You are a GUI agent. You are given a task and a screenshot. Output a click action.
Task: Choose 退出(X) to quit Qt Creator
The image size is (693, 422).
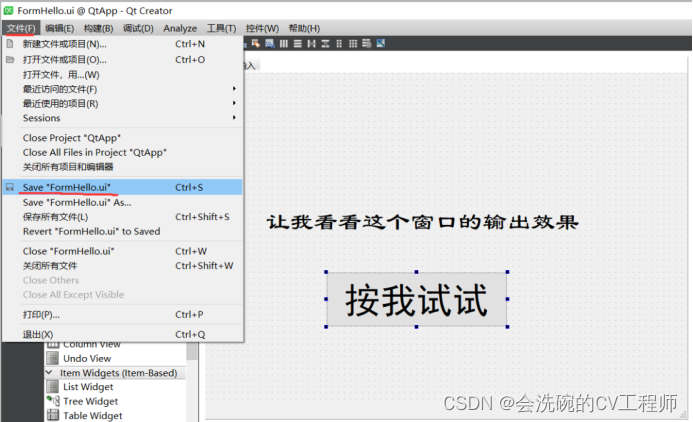(123, 335)
